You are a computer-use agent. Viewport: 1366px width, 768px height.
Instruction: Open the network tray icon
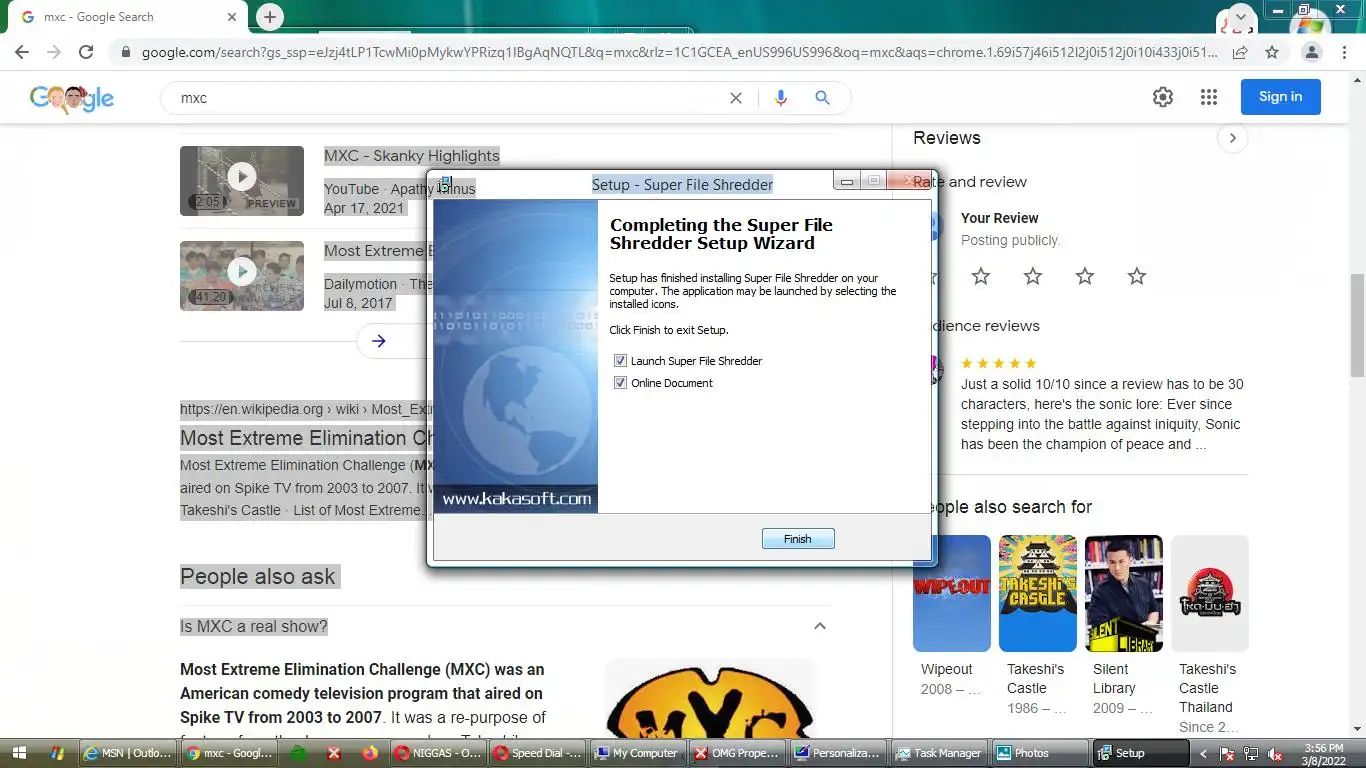1251,754
